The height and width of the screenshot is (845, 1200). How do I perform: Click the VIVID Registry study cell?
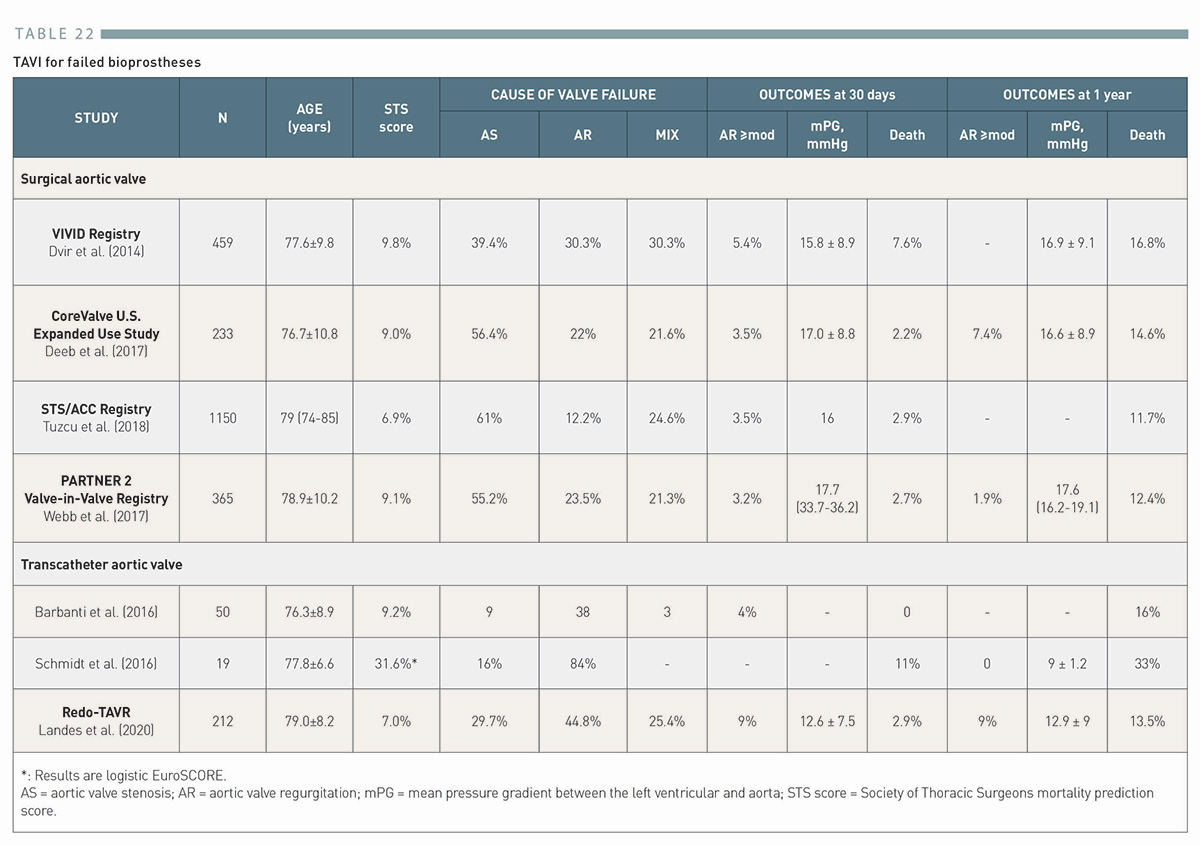96,242
